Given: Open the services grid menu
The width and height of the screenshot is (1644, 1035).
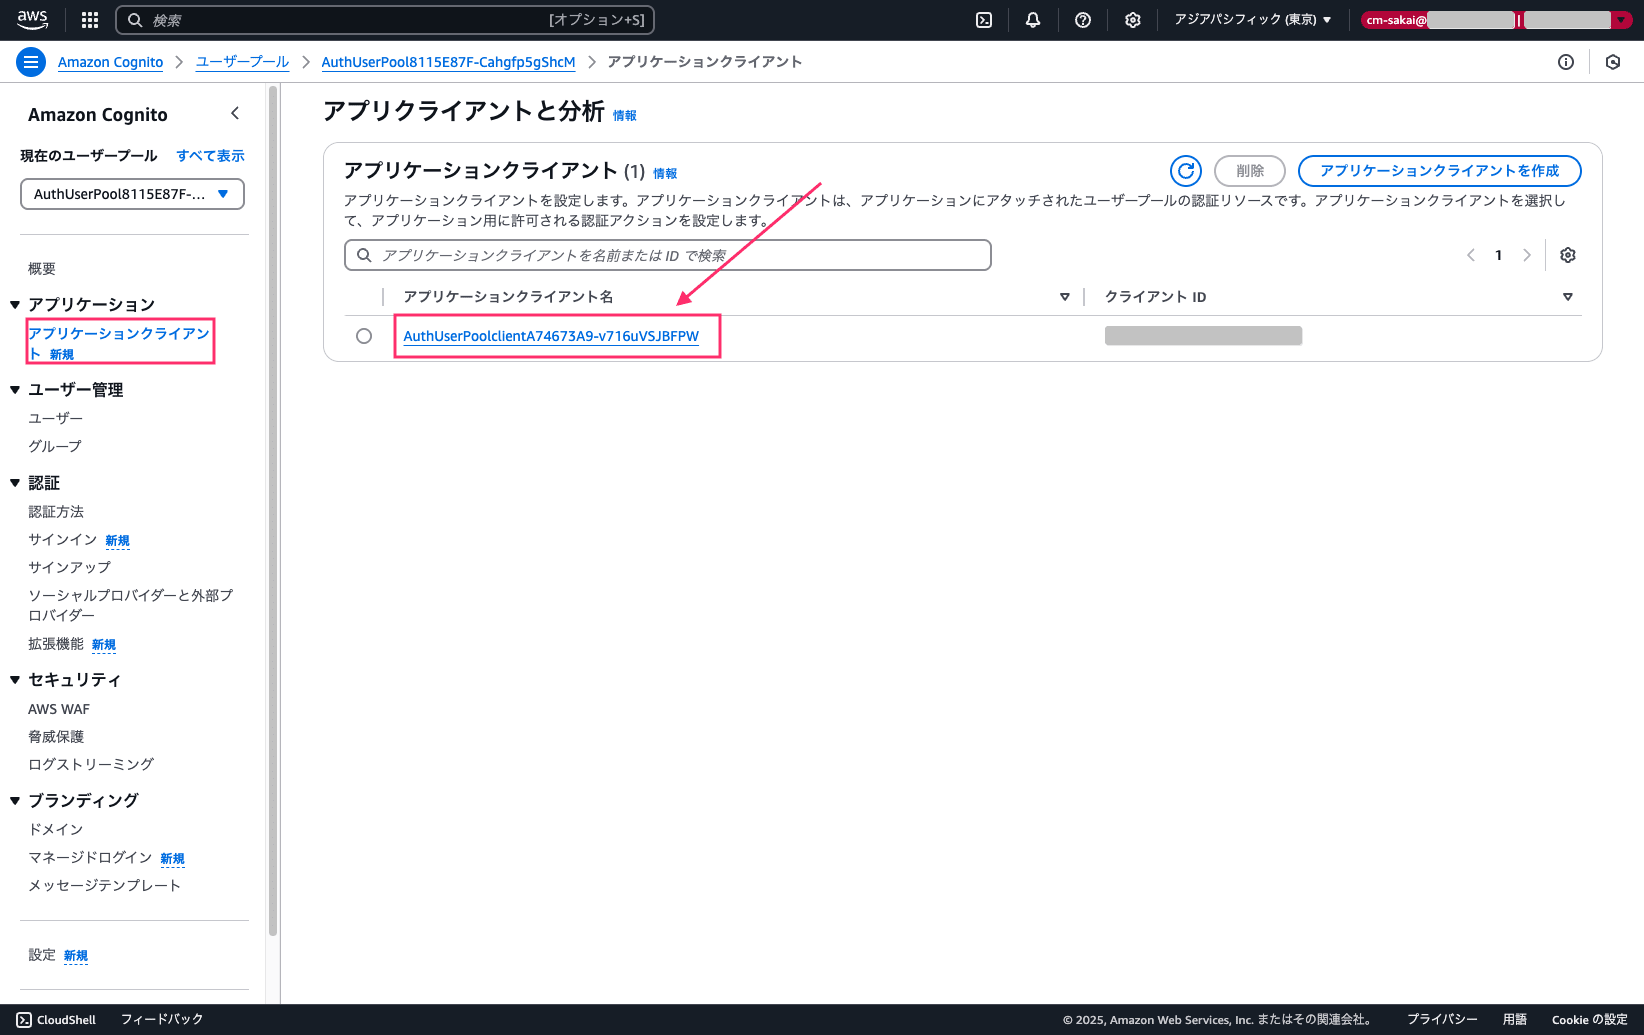Looking at the screenshot, I should [x=90, y=20].
